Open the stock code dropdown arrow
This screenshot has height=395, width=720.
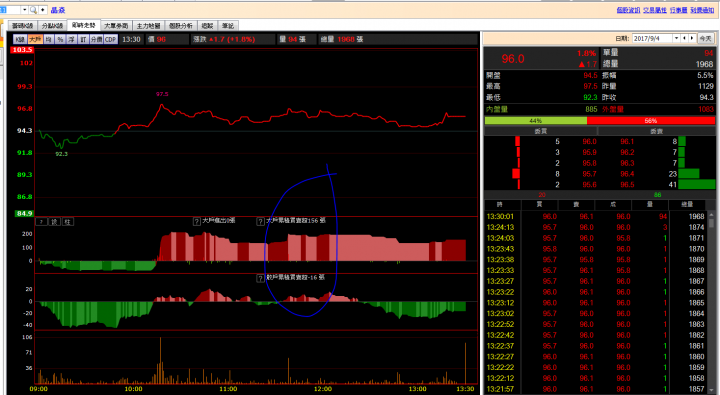(24, 10)
